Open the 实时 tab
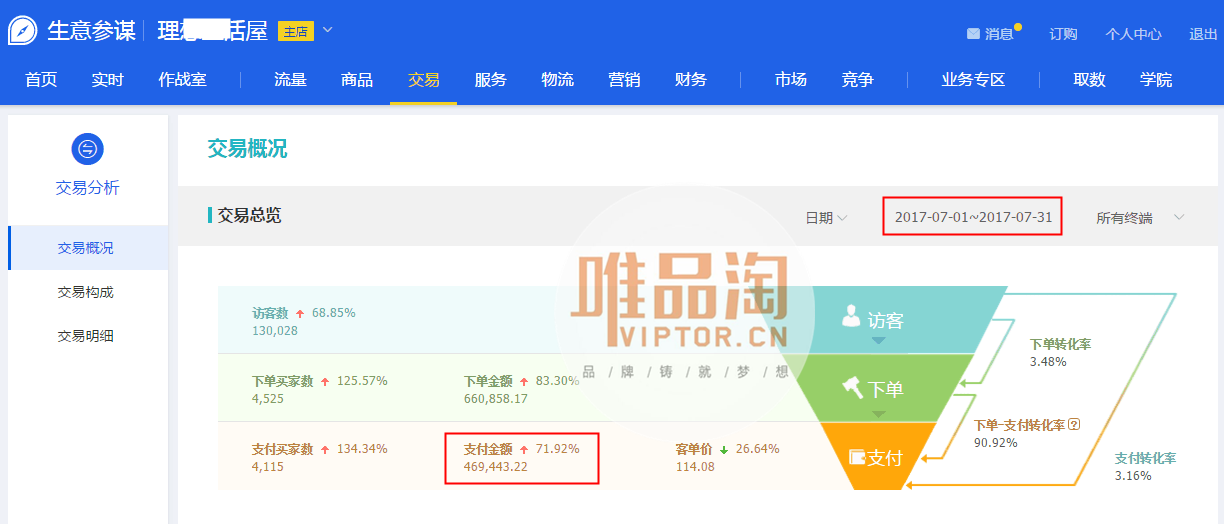 (107, 80)
